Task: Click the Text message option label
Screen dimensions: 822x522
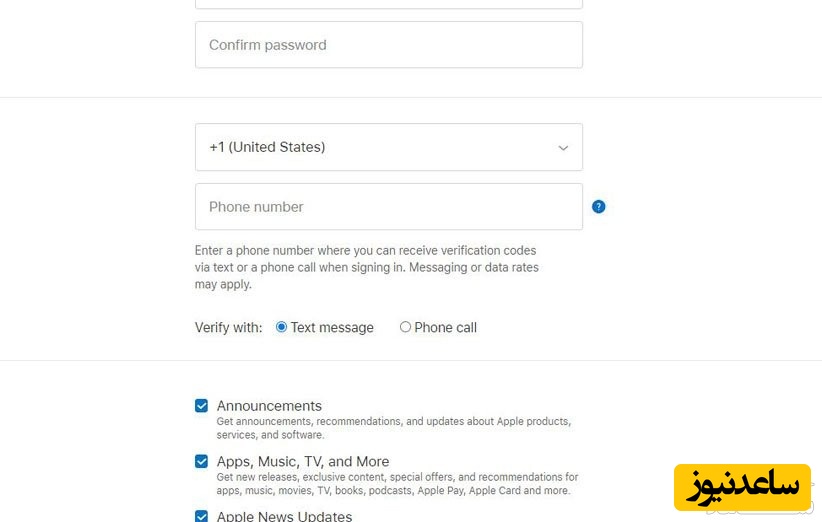Action: point(332,328)
